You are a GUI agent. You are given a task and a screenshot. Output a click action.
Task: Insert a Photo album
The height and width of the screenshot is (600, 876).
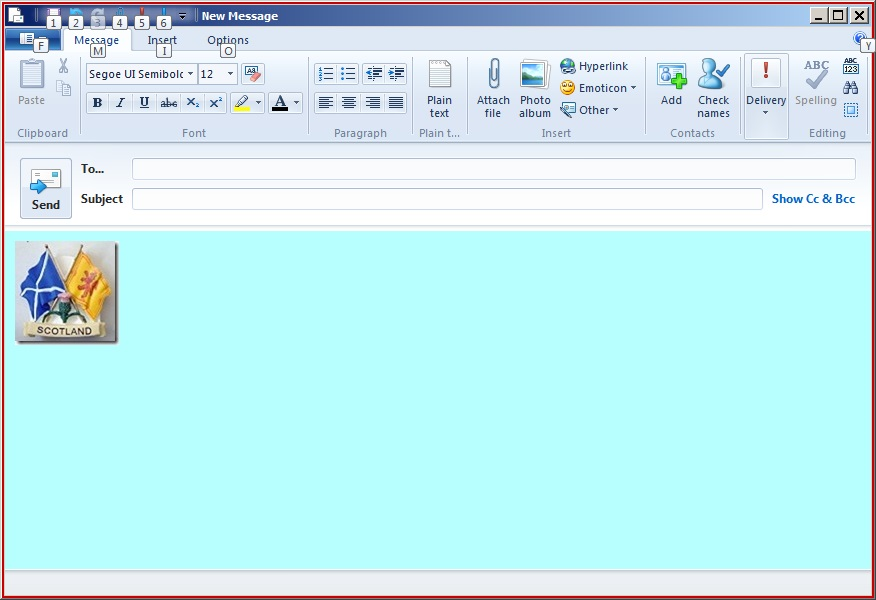535,89
